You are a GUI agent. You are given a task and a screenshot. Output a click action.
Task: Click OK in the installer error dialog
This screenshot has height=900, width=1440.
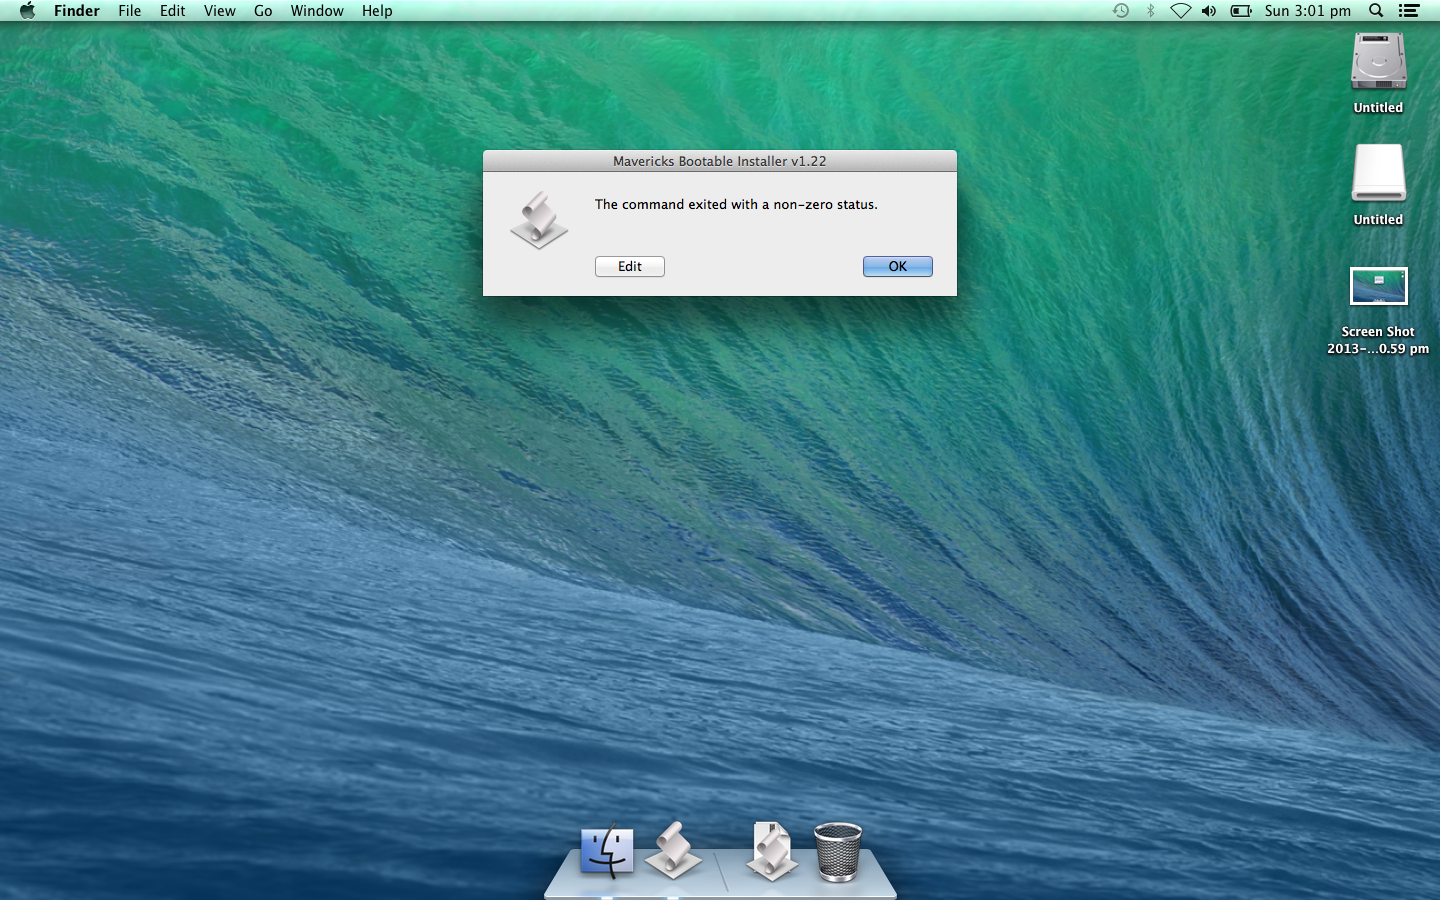tap(897, 266)
